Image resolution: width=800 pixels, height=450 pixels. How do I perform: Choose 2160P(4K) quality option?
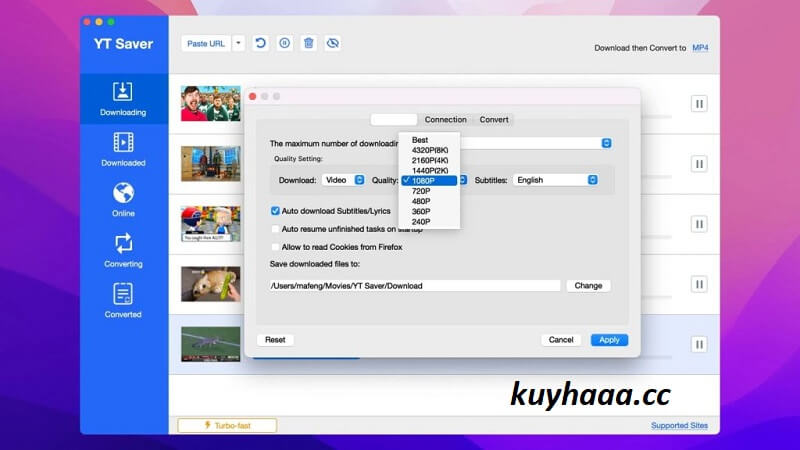430,160
